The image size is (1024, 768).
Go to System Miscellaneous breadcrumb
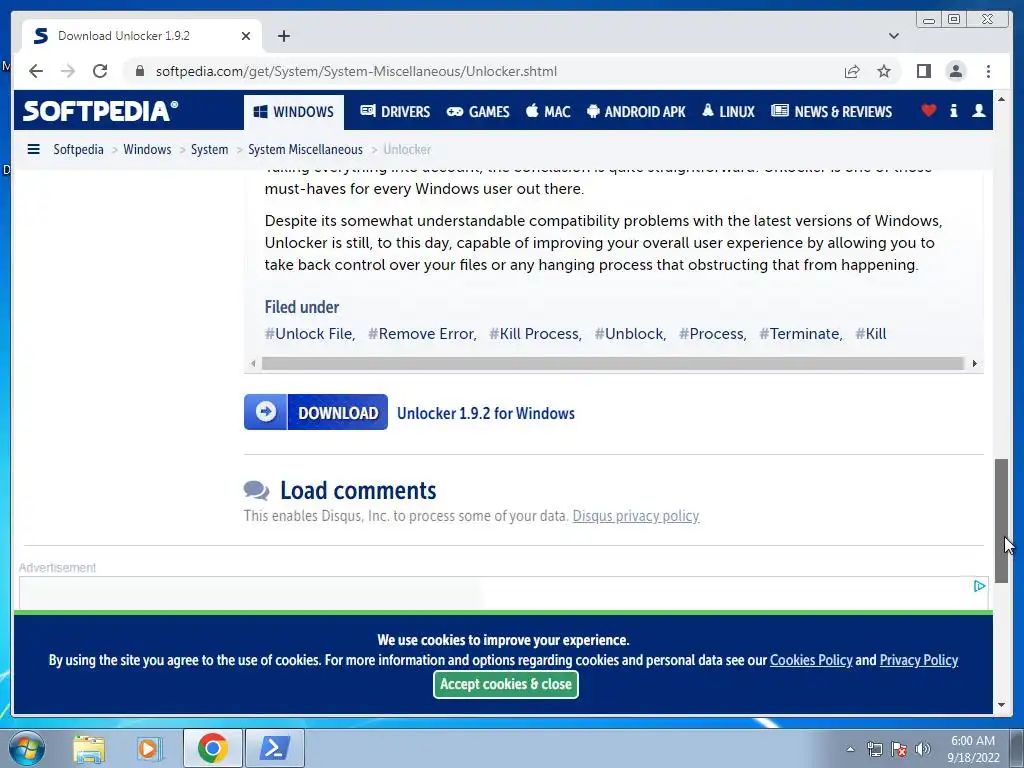click(x=305, y=150)
